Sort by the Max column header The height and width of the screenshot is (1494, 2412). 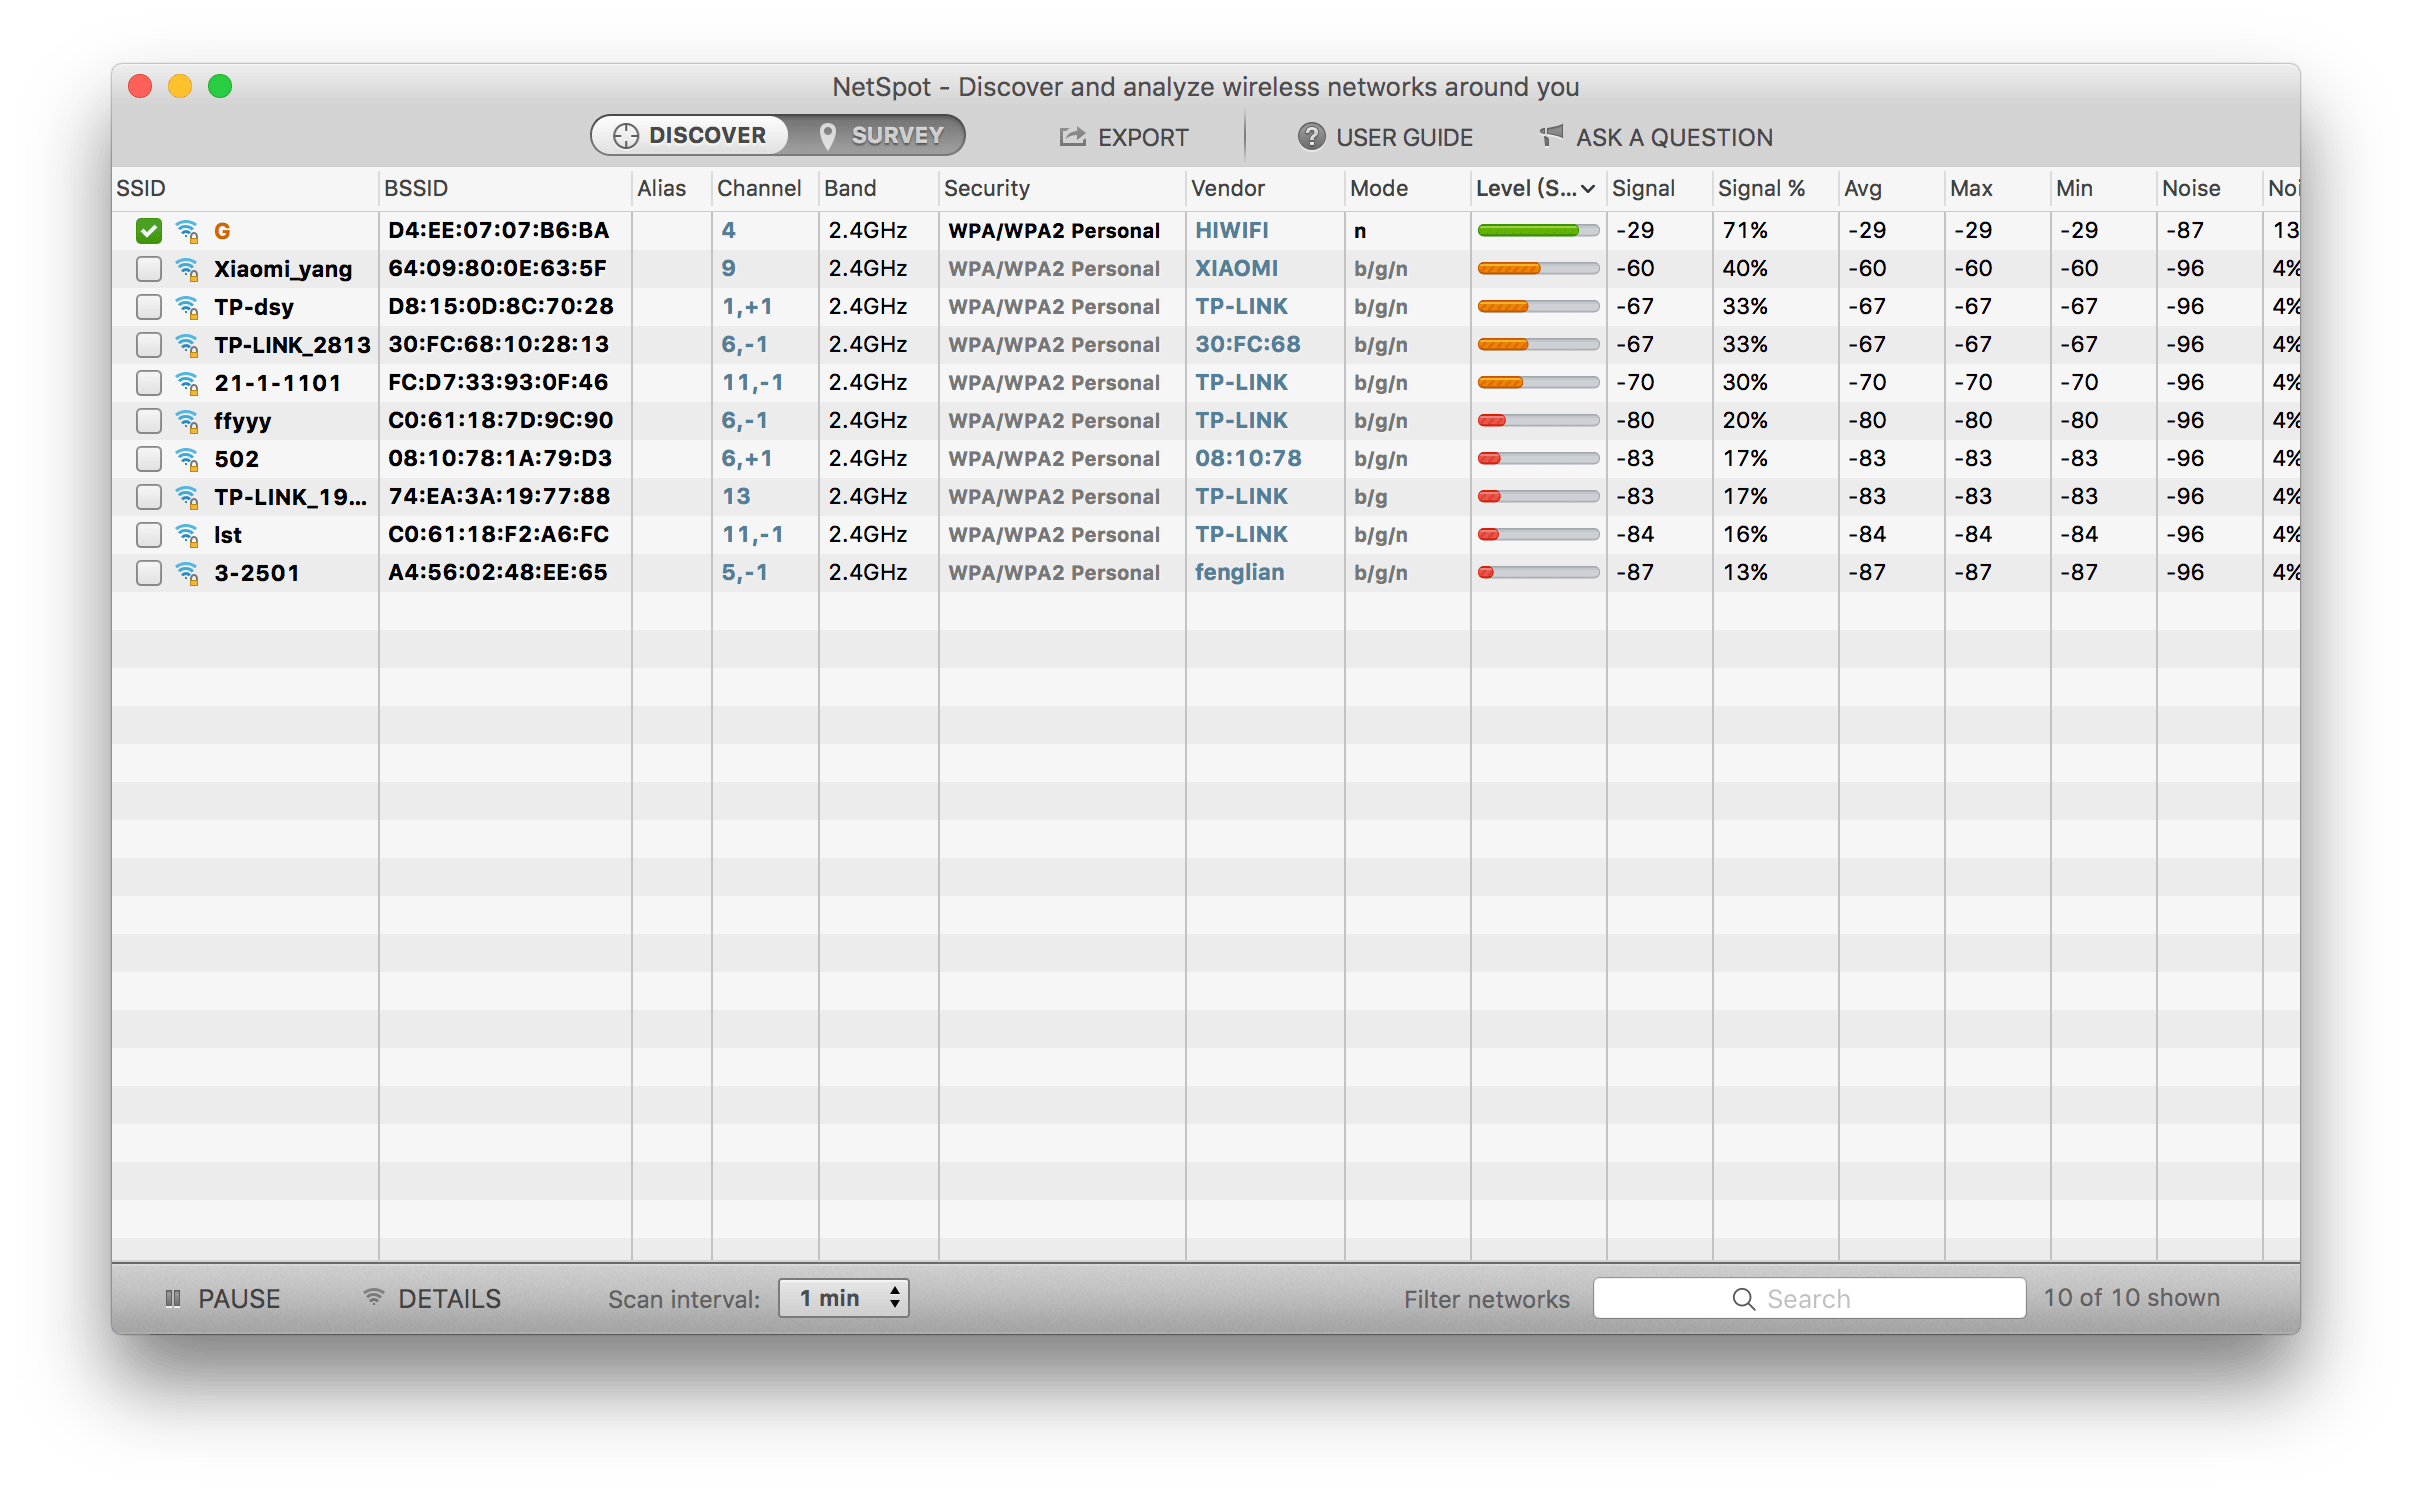tap(1998, 188)
